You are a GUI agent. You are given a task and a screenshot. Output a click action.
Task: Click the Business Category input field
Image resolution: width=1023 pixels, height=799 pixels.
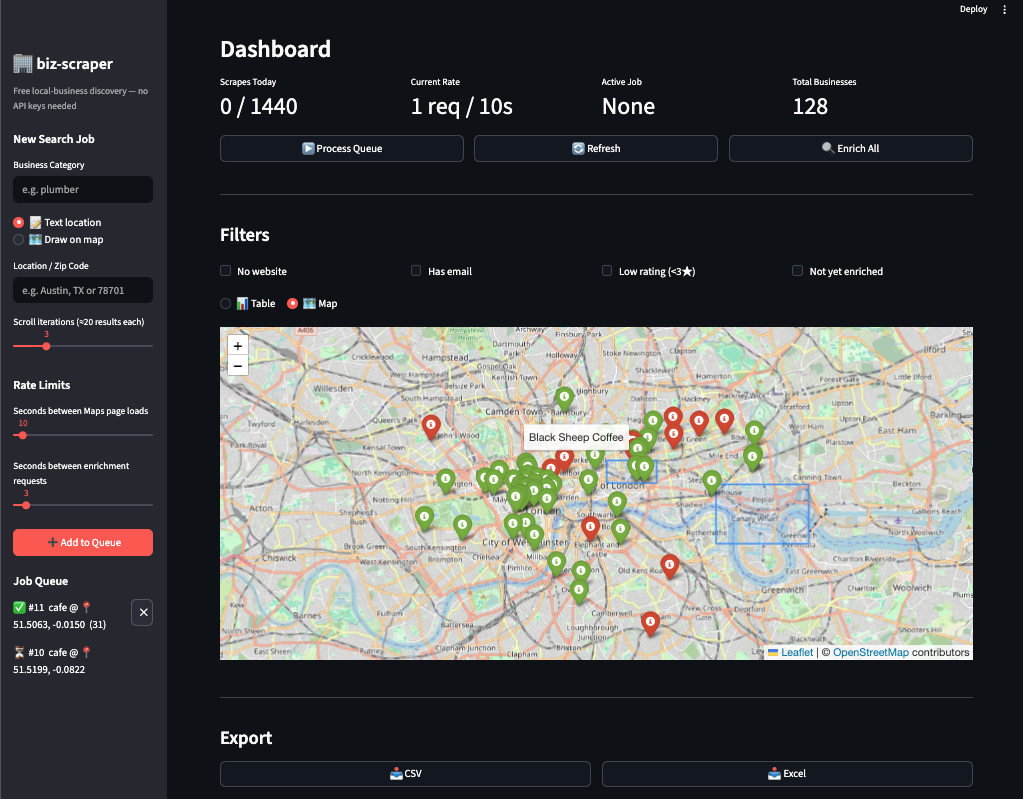click(82, 189)
